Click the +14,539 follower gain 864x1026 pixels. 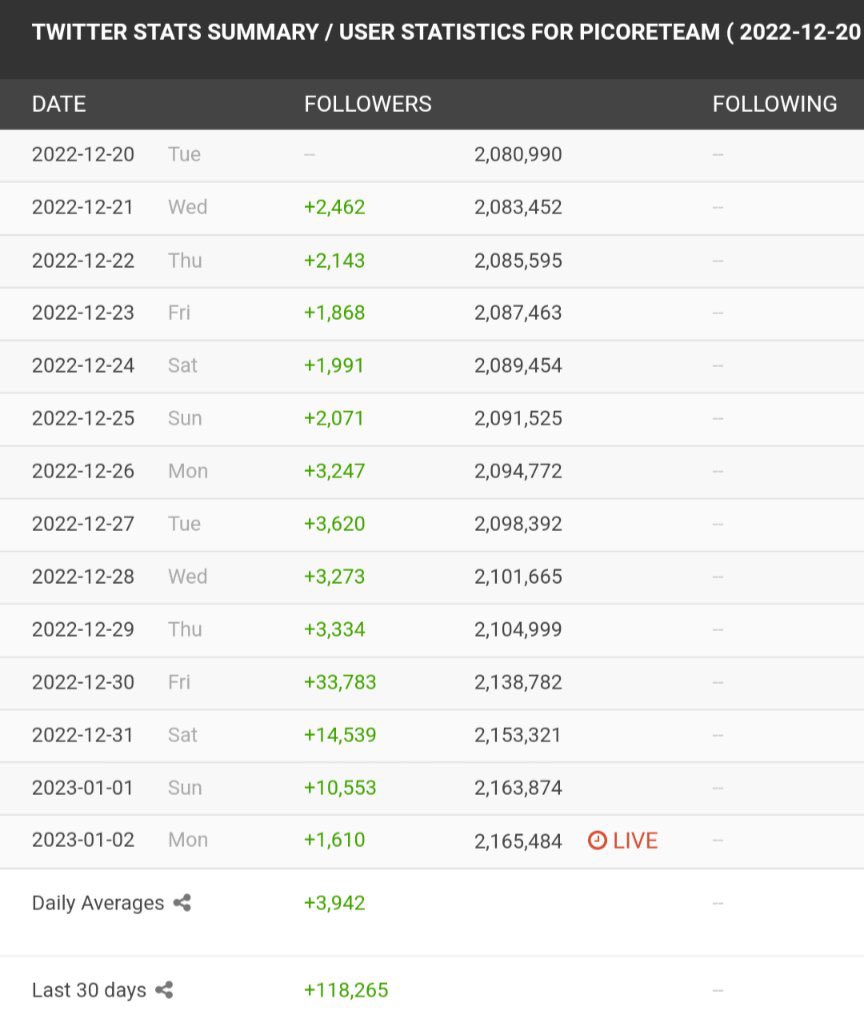[340, 735]
